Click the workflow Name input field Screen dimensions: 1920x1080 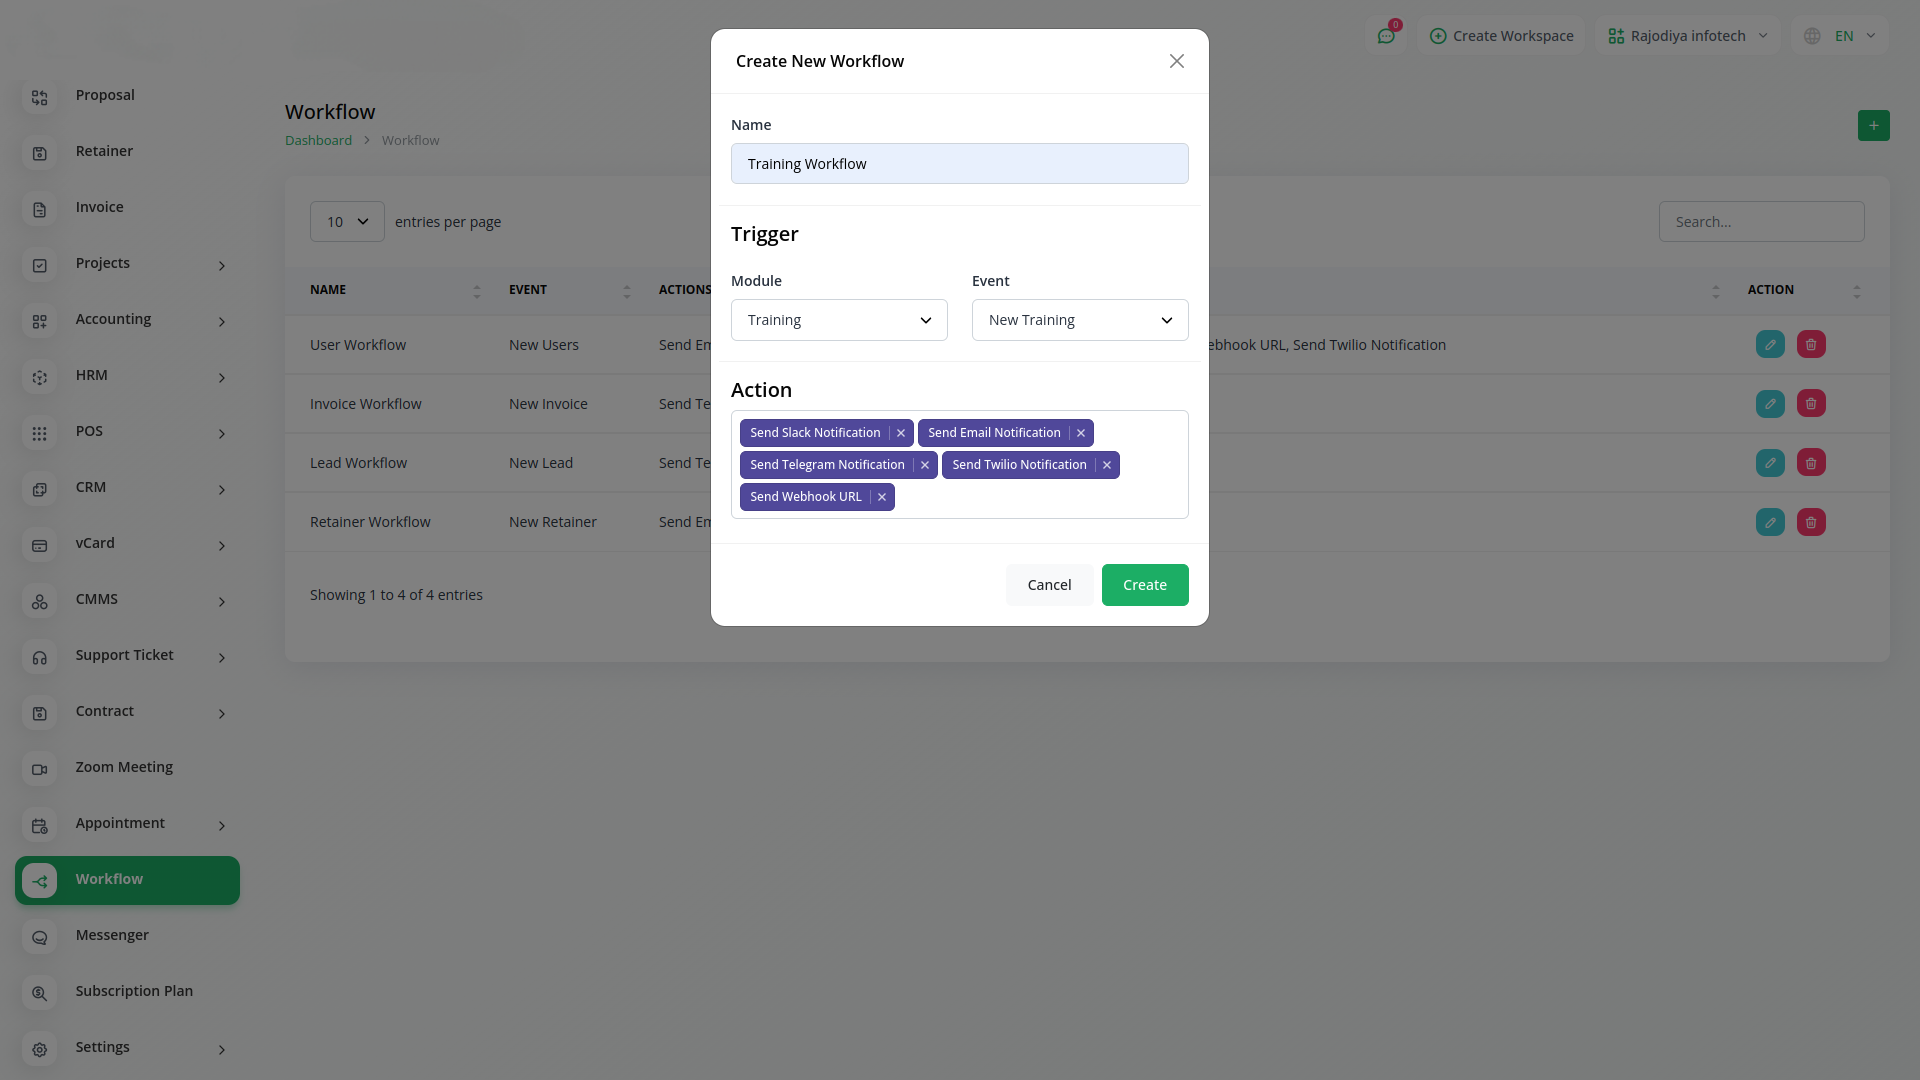960,164
